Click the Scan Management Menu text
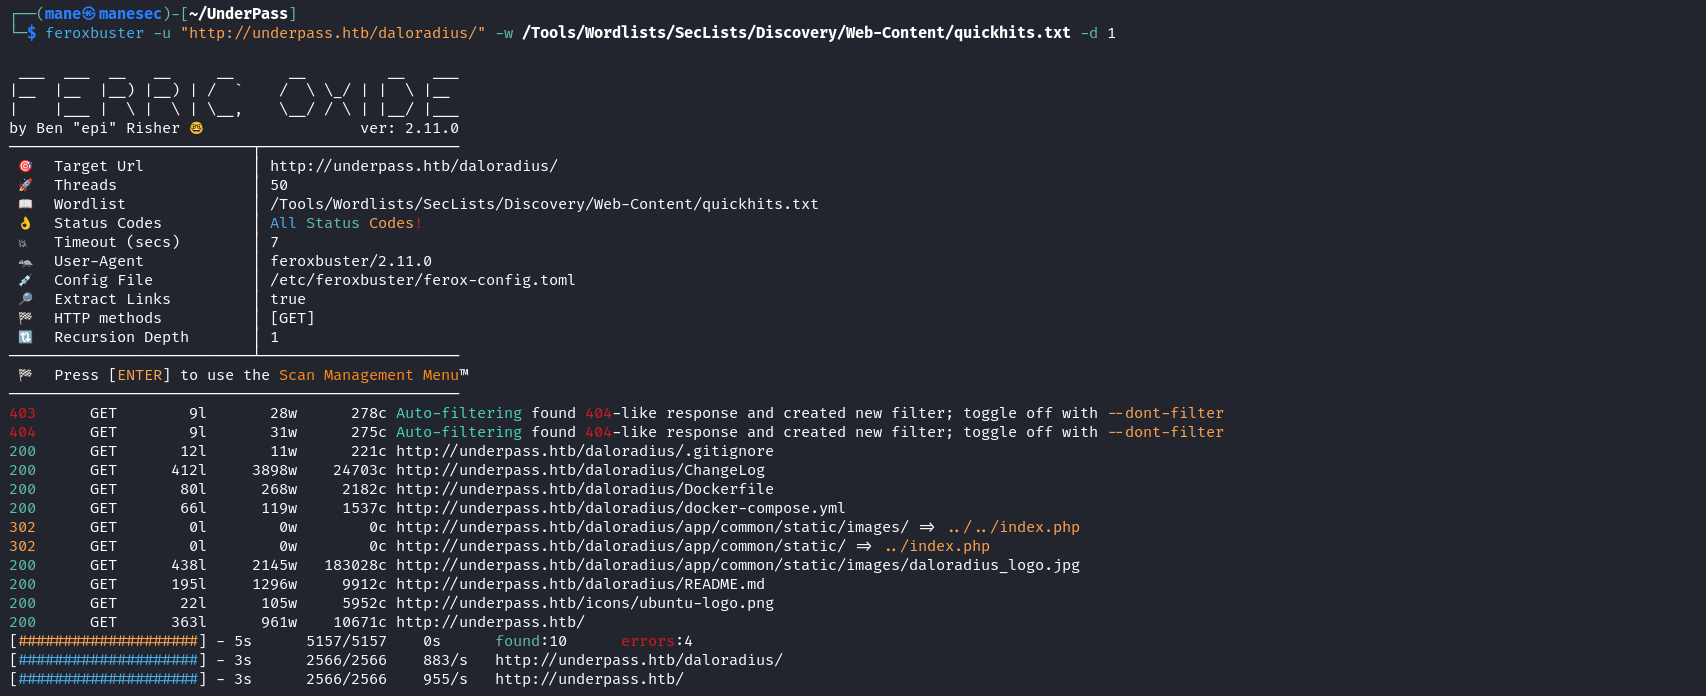Viewport: 1706px width, 696px height. (369, 375)
